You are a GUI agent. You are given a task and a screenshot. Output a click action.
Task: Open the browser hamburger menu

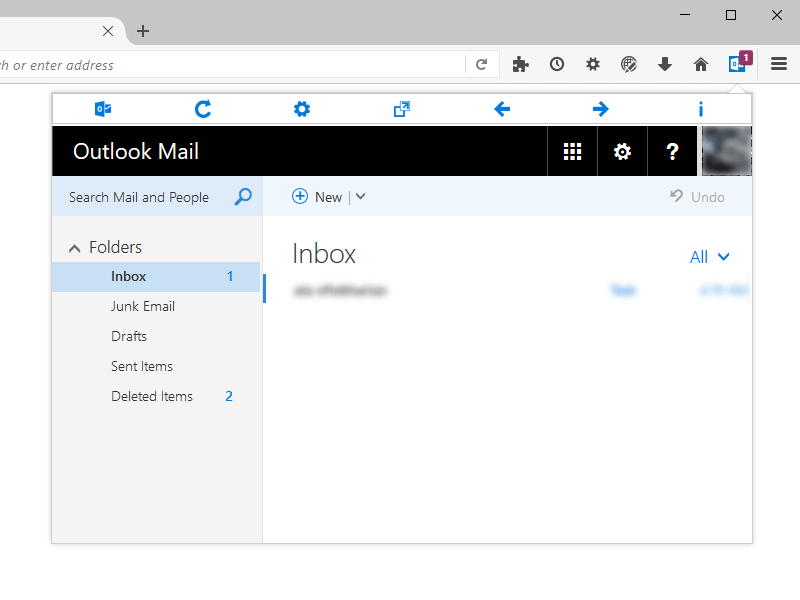pos(779,64)
